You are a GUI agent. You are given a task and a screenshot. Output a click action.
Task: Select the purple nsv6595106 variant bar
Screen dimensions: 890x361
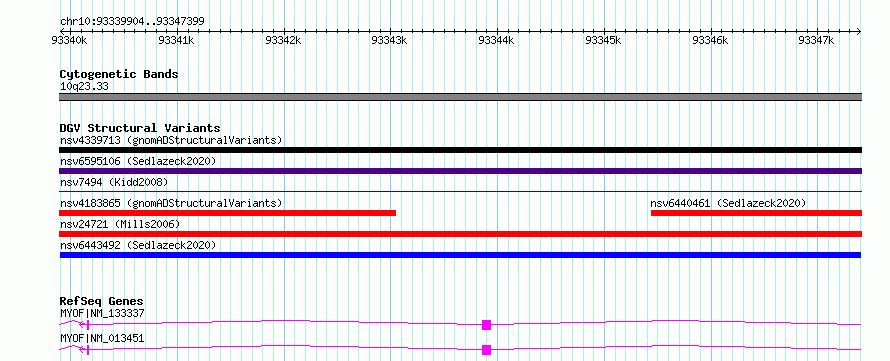click(x=460, y=171)
